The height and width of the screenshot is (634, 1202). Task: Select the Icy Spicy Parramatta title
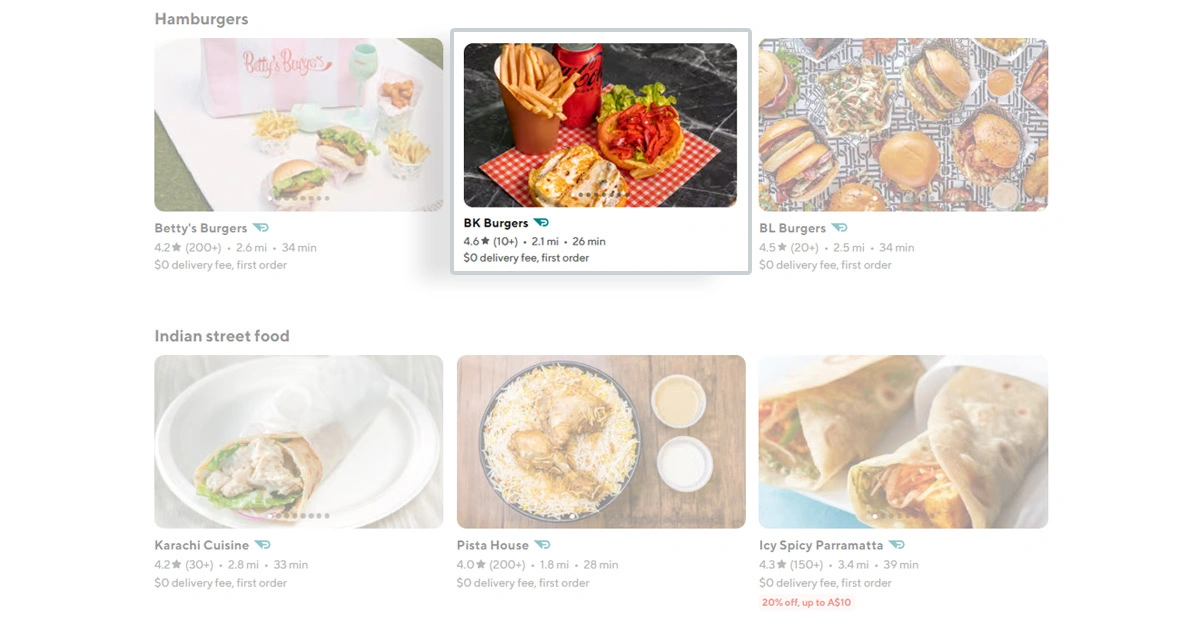(x=821, y=545)
